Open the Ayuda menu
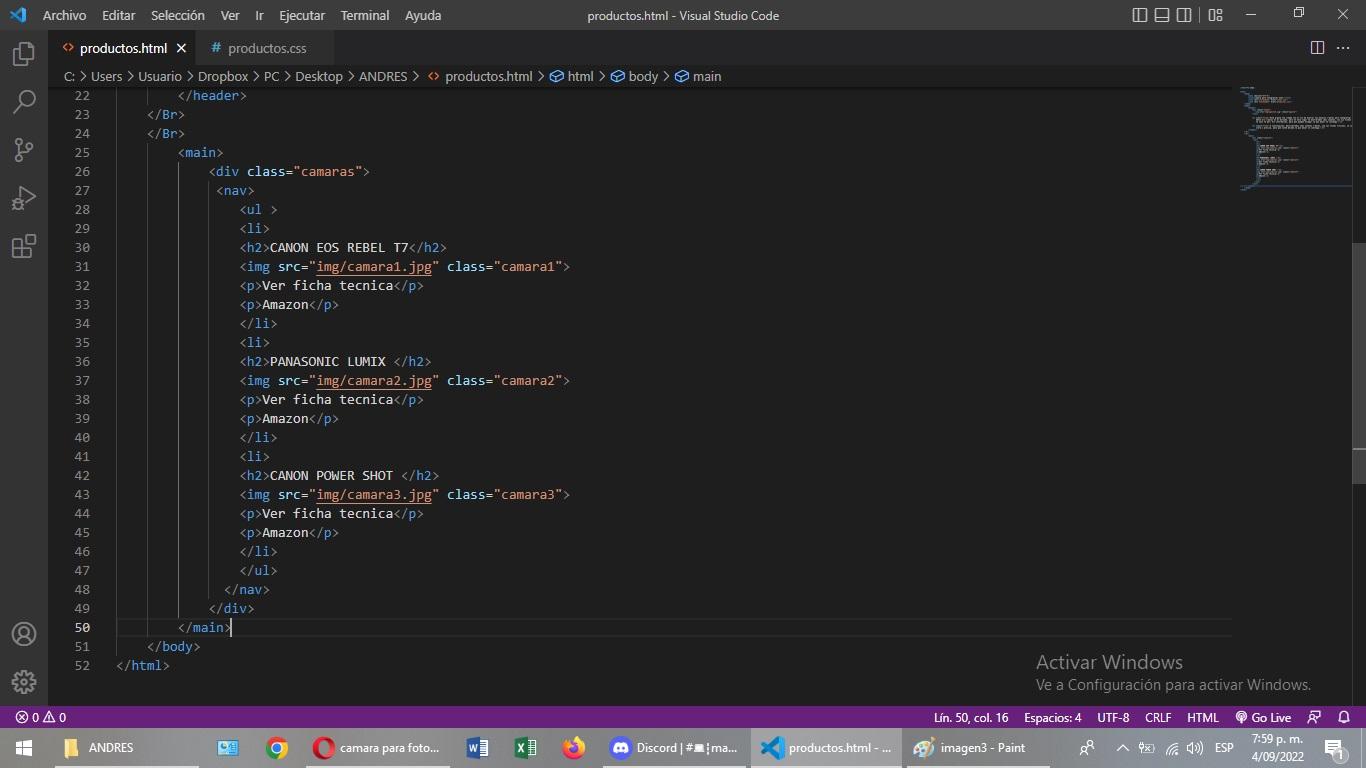The height and width of the screenshot is (768, 1366). [x=423, y=15]
